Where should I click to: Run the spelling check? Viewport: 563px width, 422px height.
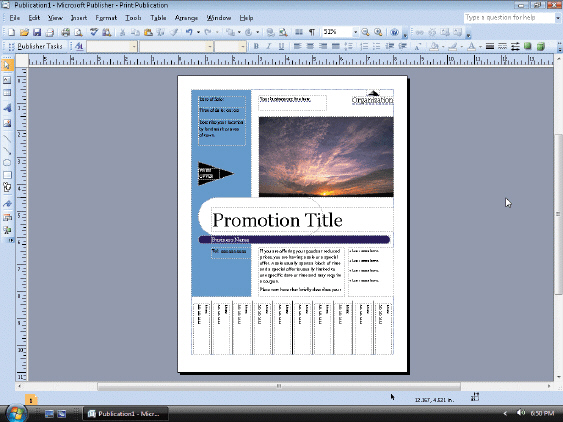(x=94, y=32)
